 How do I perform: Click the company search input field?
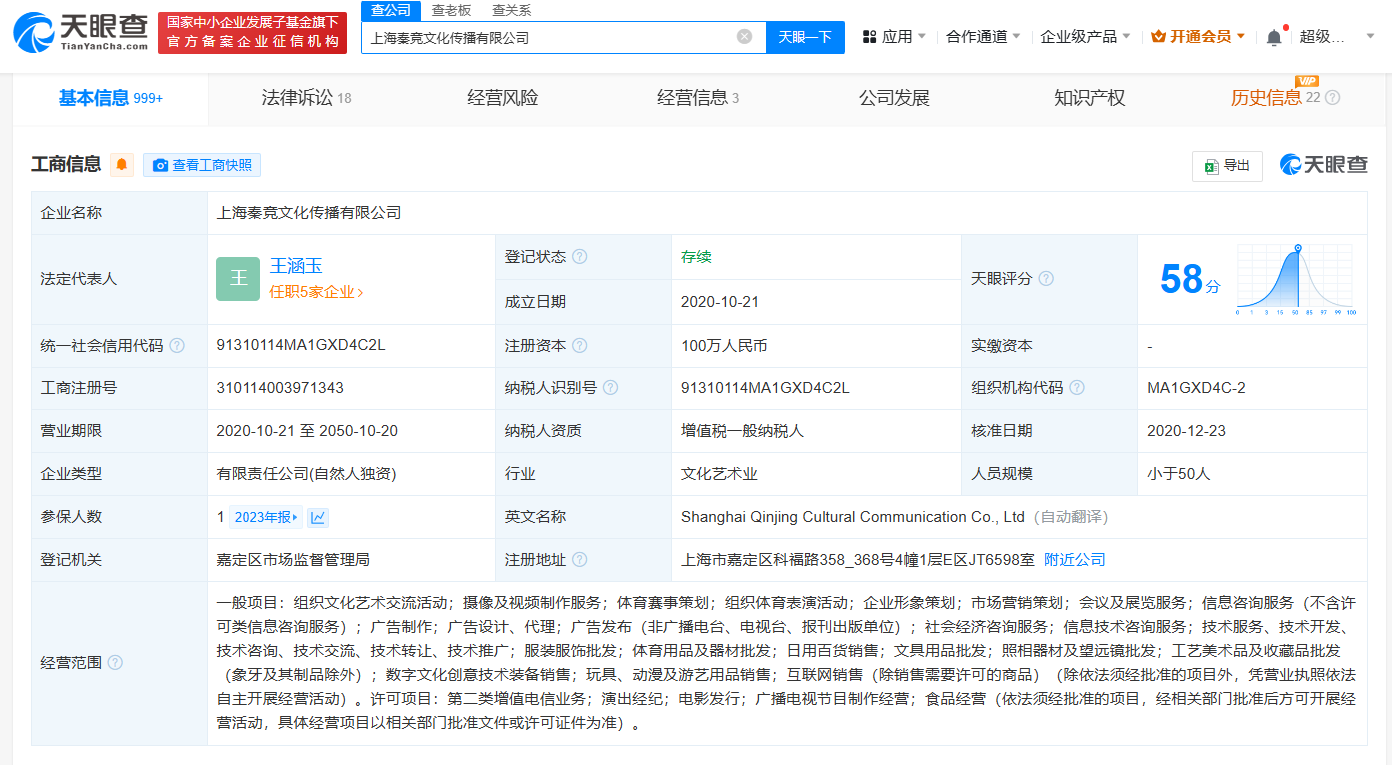tap(550, 35)
